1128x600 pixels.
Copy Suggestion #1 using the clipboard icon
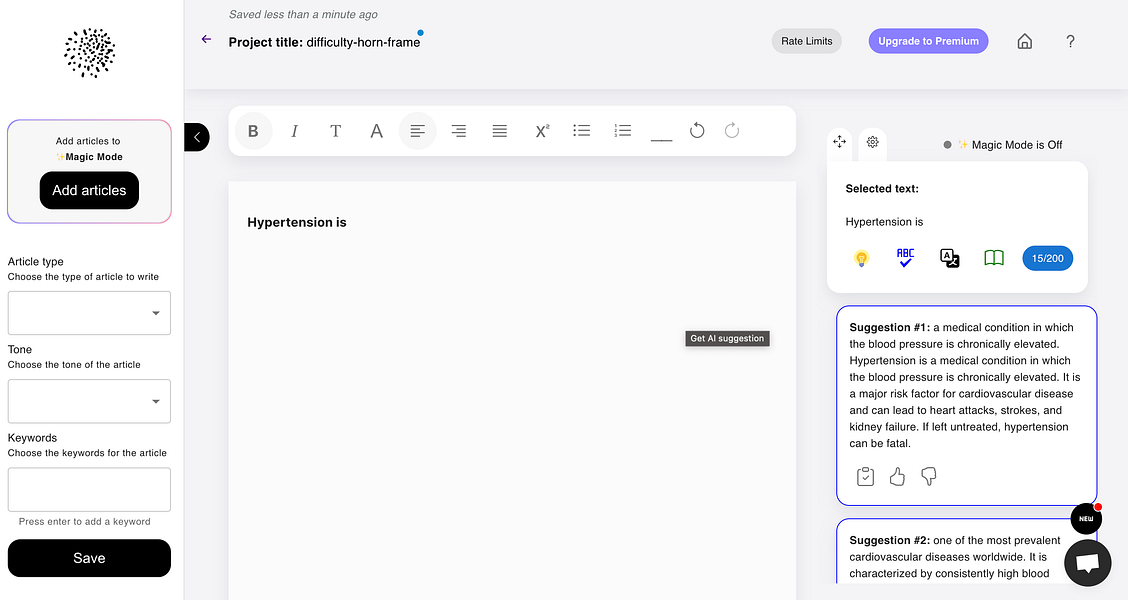(x=865, y=476)
